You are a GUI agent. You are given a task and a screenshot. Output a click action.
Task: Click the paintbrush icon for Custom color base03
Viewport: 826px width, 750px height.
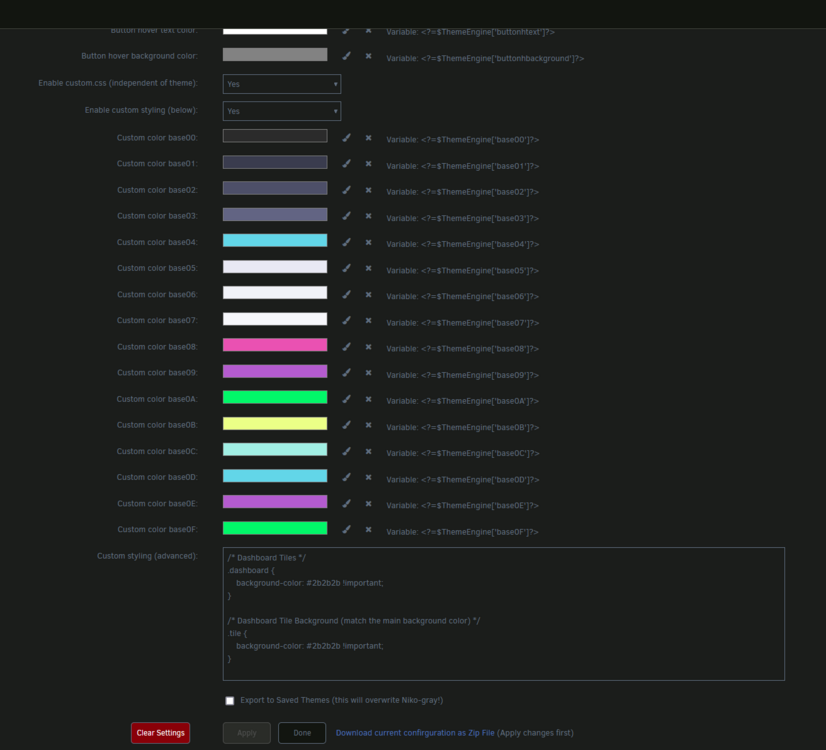tap(346, 215)
